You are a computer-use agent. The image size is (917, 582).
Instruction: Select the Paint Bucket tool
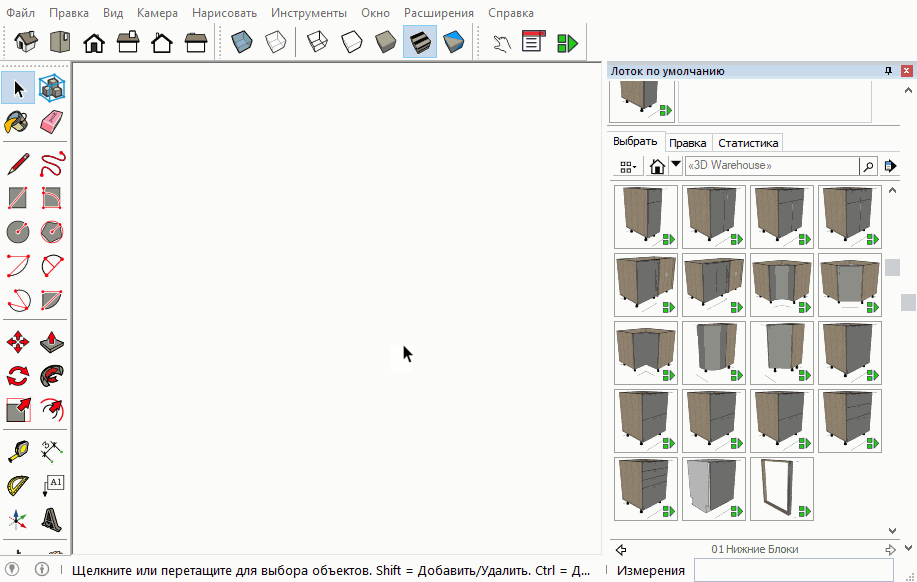18,122
